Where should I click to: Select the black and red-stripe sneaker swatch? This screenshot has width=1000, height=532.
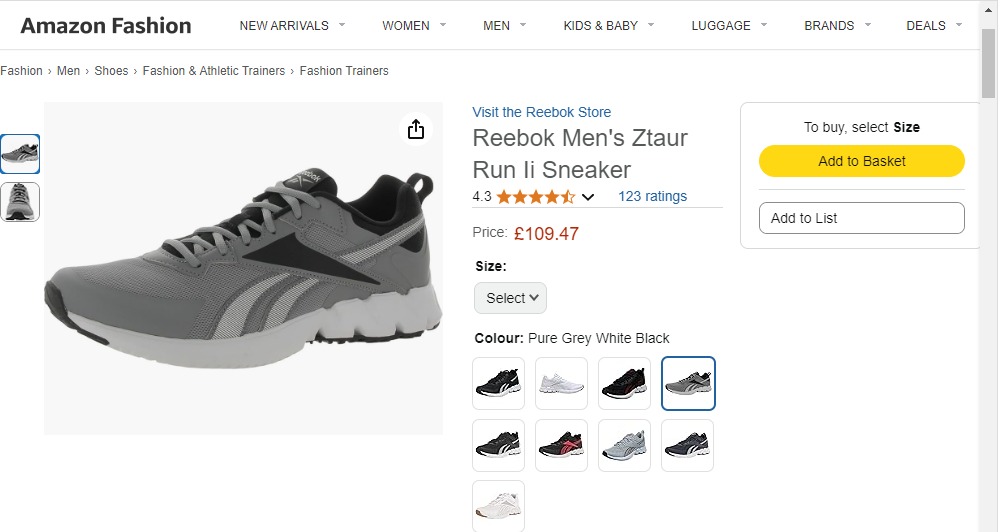[625, 383]
